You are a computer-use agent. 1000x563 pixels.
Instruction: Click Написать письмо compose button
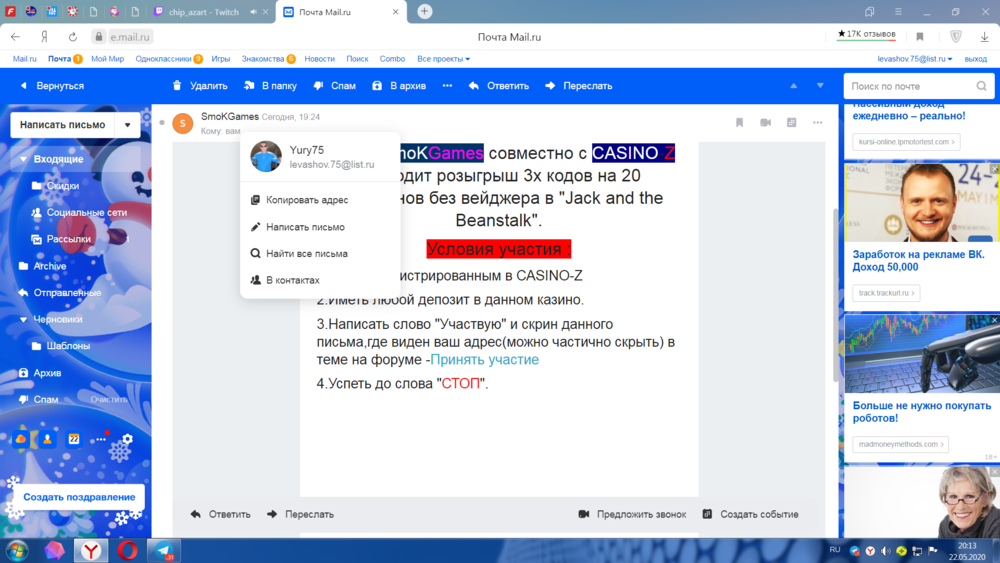coord(62,125)
